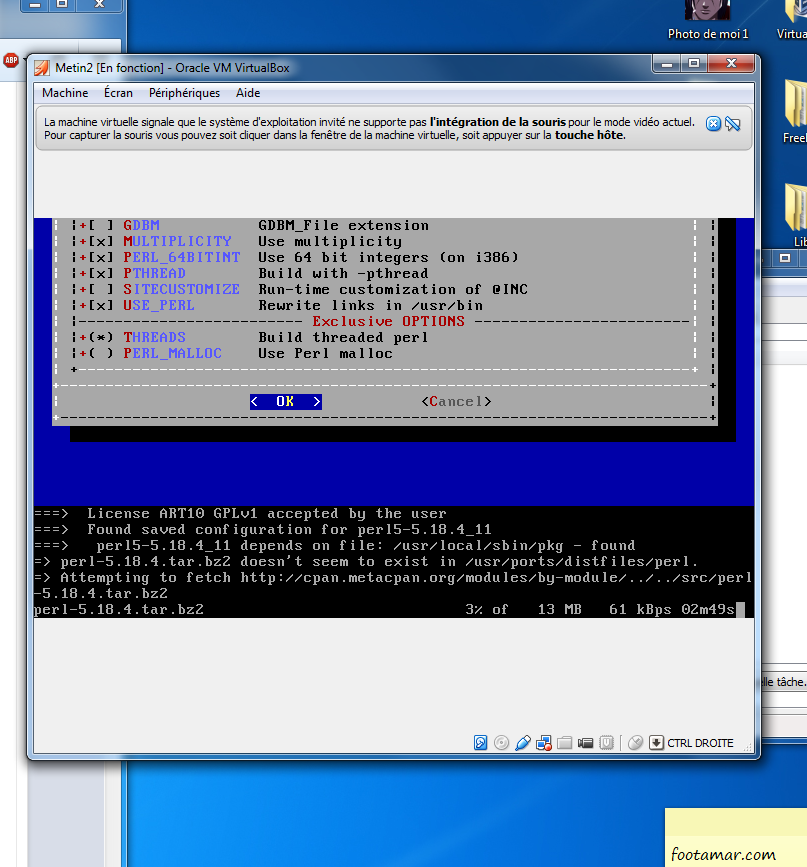The height and width of the screenshot is (867, 807).
Task: Dismiss the mouse integration notification
Action: [x=714, y=123]
